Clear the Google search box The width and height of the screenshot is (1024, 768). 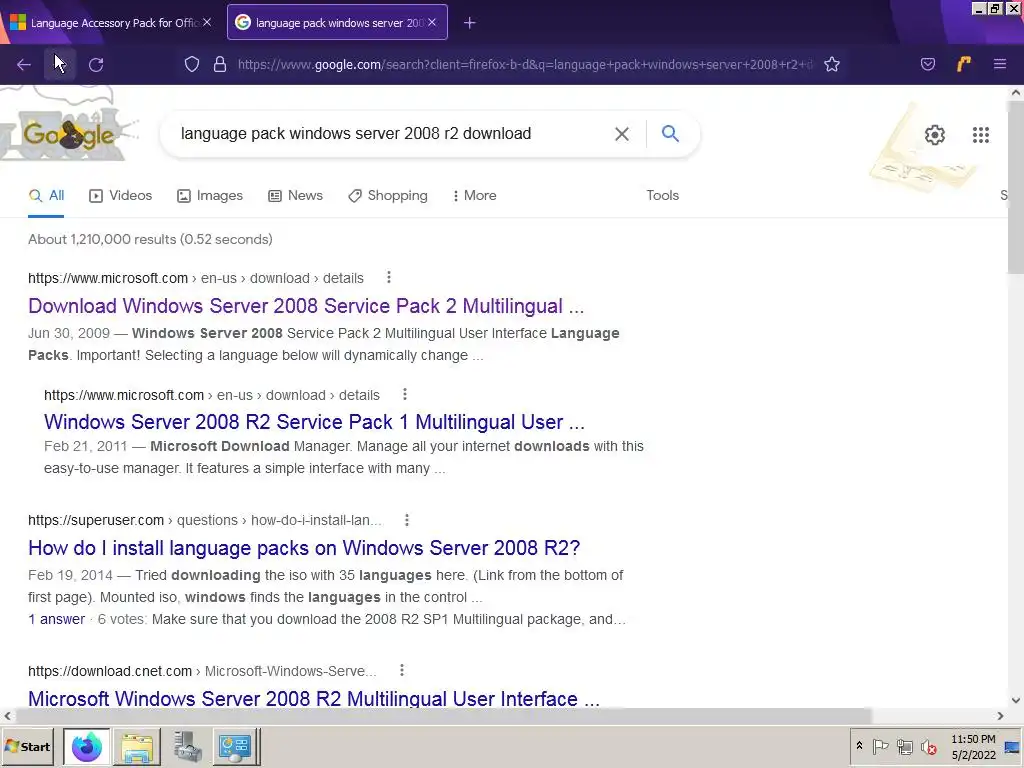tap(622, 134)
